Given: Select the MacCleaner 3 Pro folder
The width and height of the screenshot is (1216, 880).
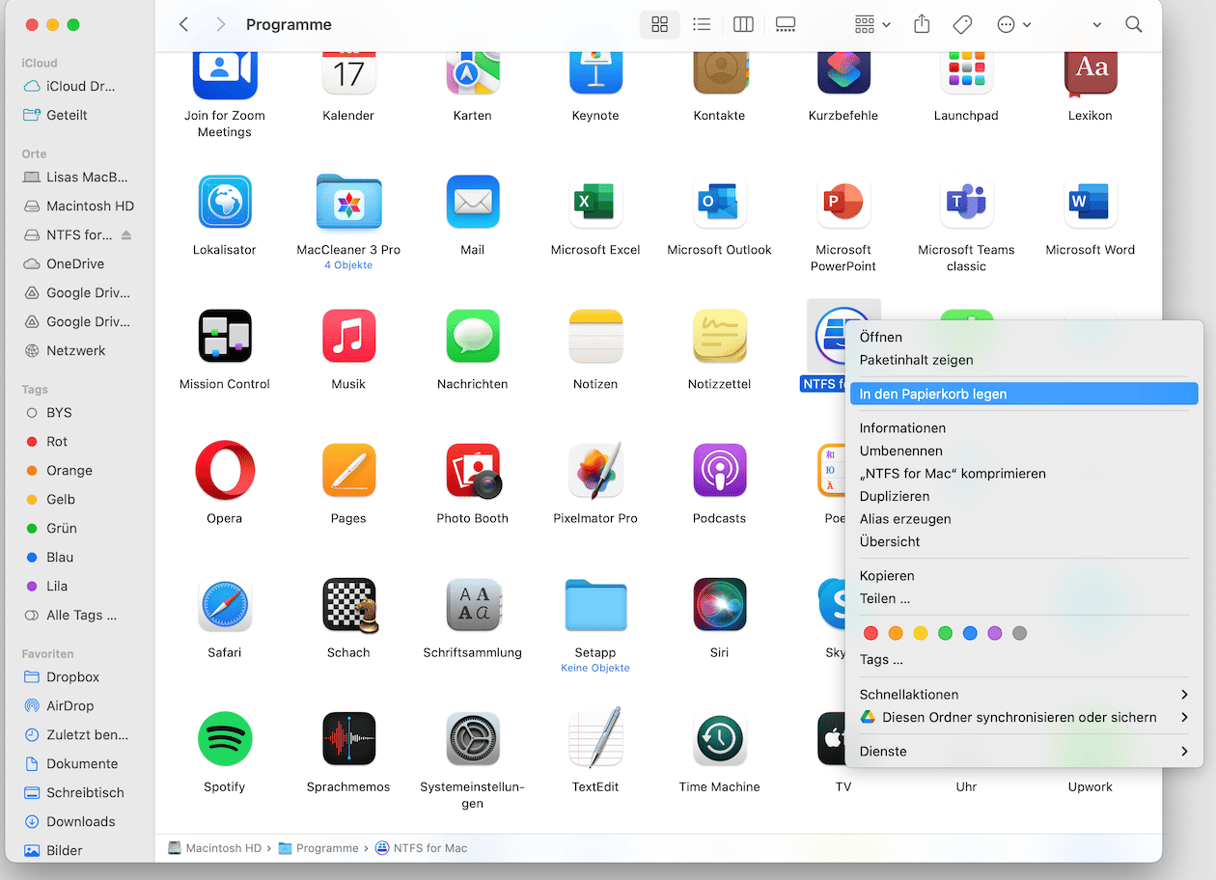Looking at the screenshot, I should point(348,203).
